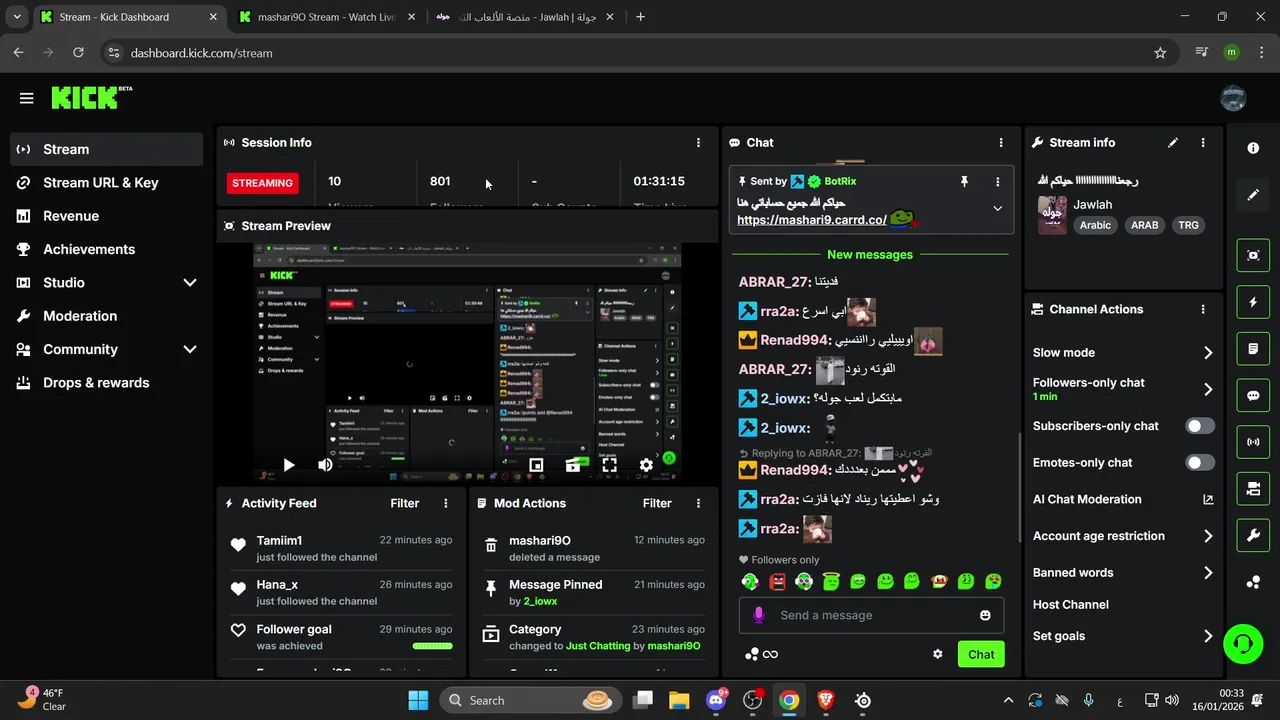1280x720 pixels.
Task: Open Banned words arrow
Action: tap(1208, 573)
